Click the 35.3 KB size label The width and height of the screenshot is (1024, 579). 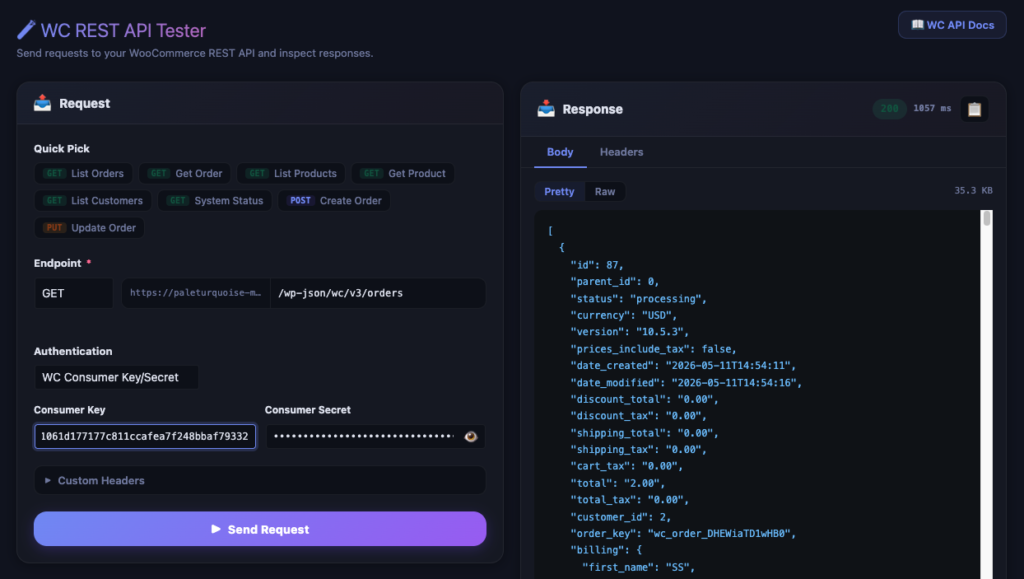tap(973, 191)
